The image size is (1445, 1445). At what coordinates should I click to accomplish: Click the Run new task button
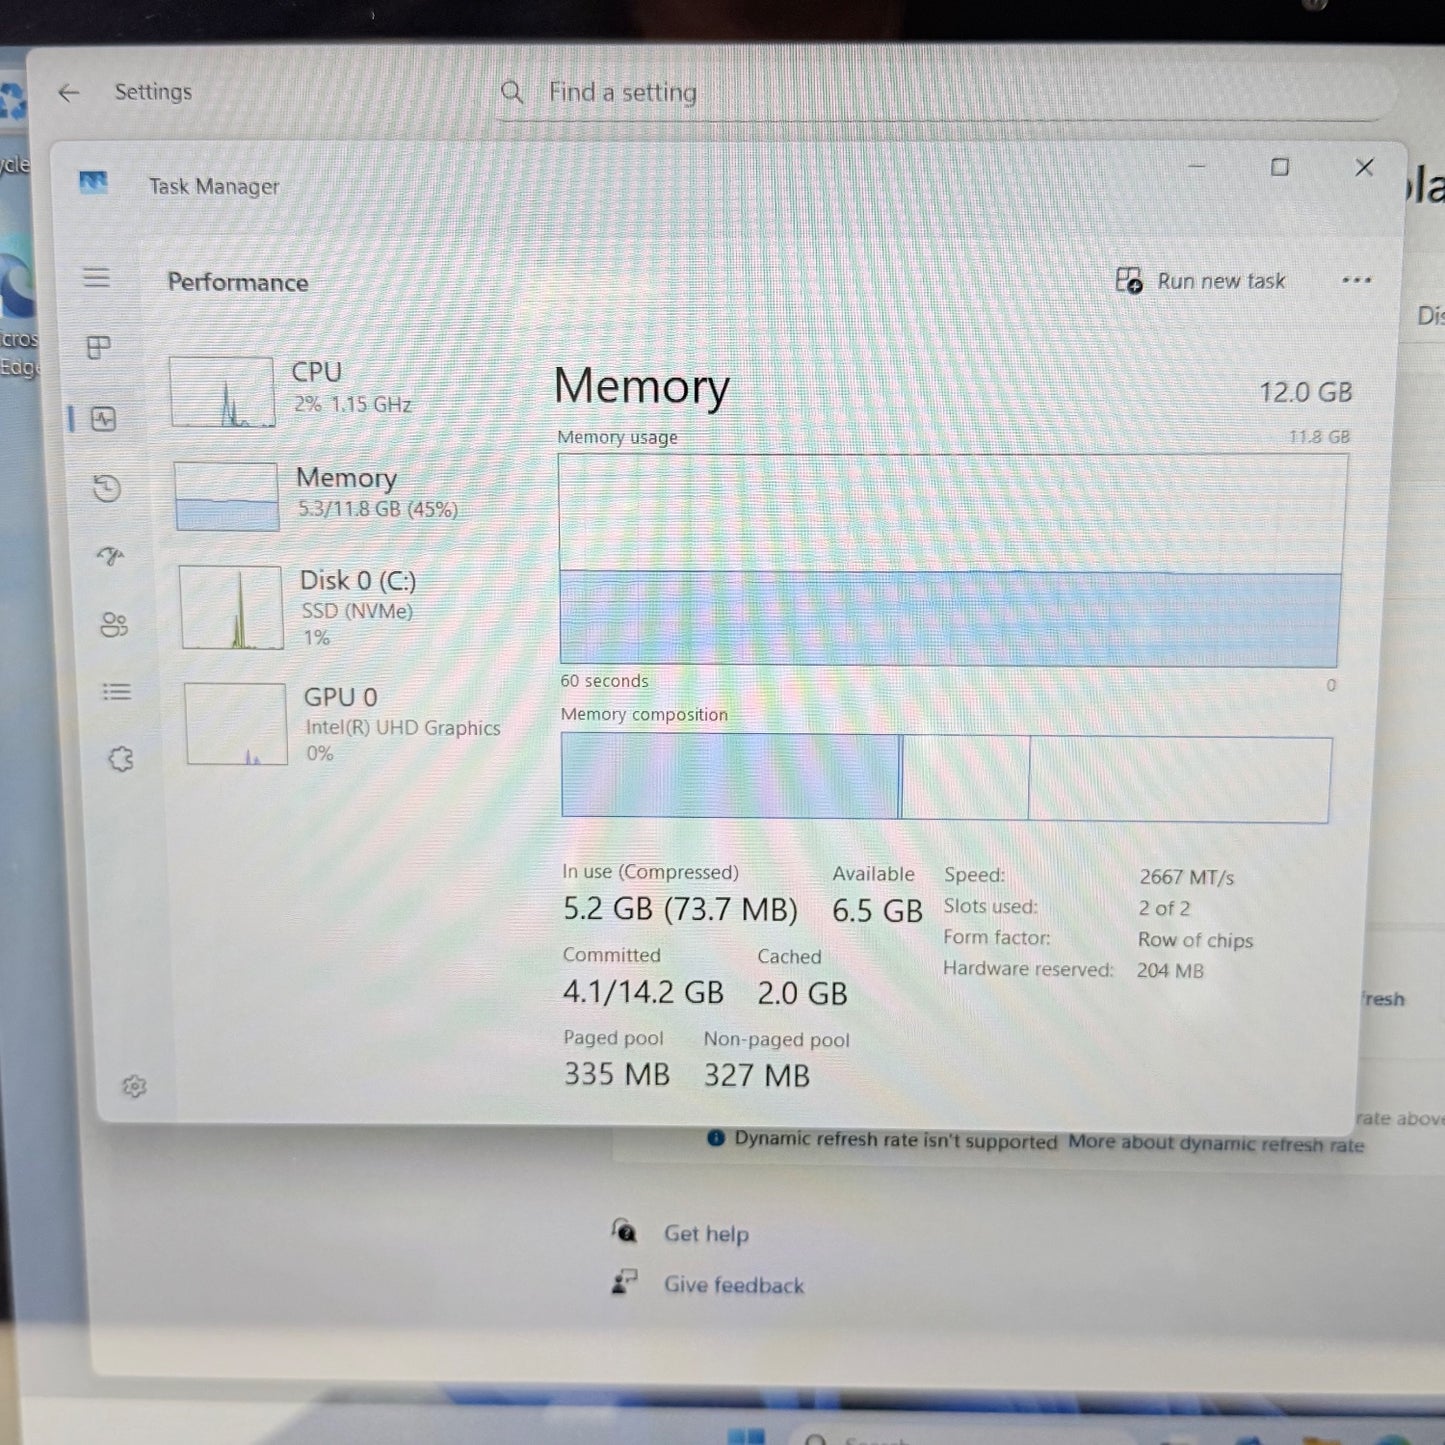1201,281
